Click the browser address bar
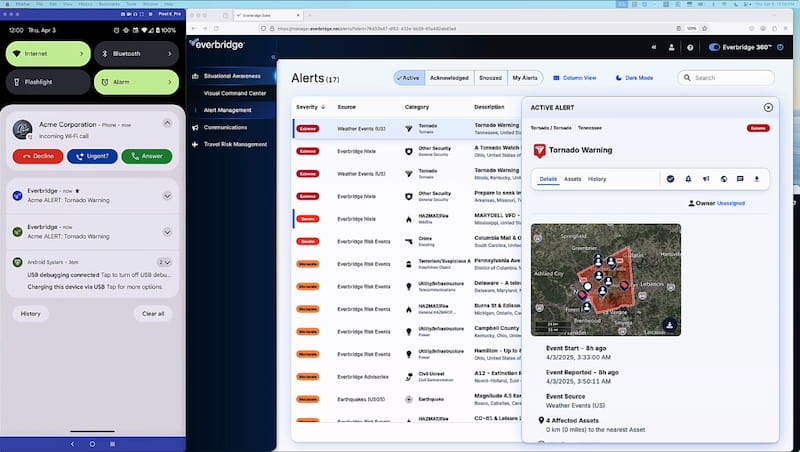Viewport: 800px width, 452px height. pyautogui.click(x=469, y=29)
